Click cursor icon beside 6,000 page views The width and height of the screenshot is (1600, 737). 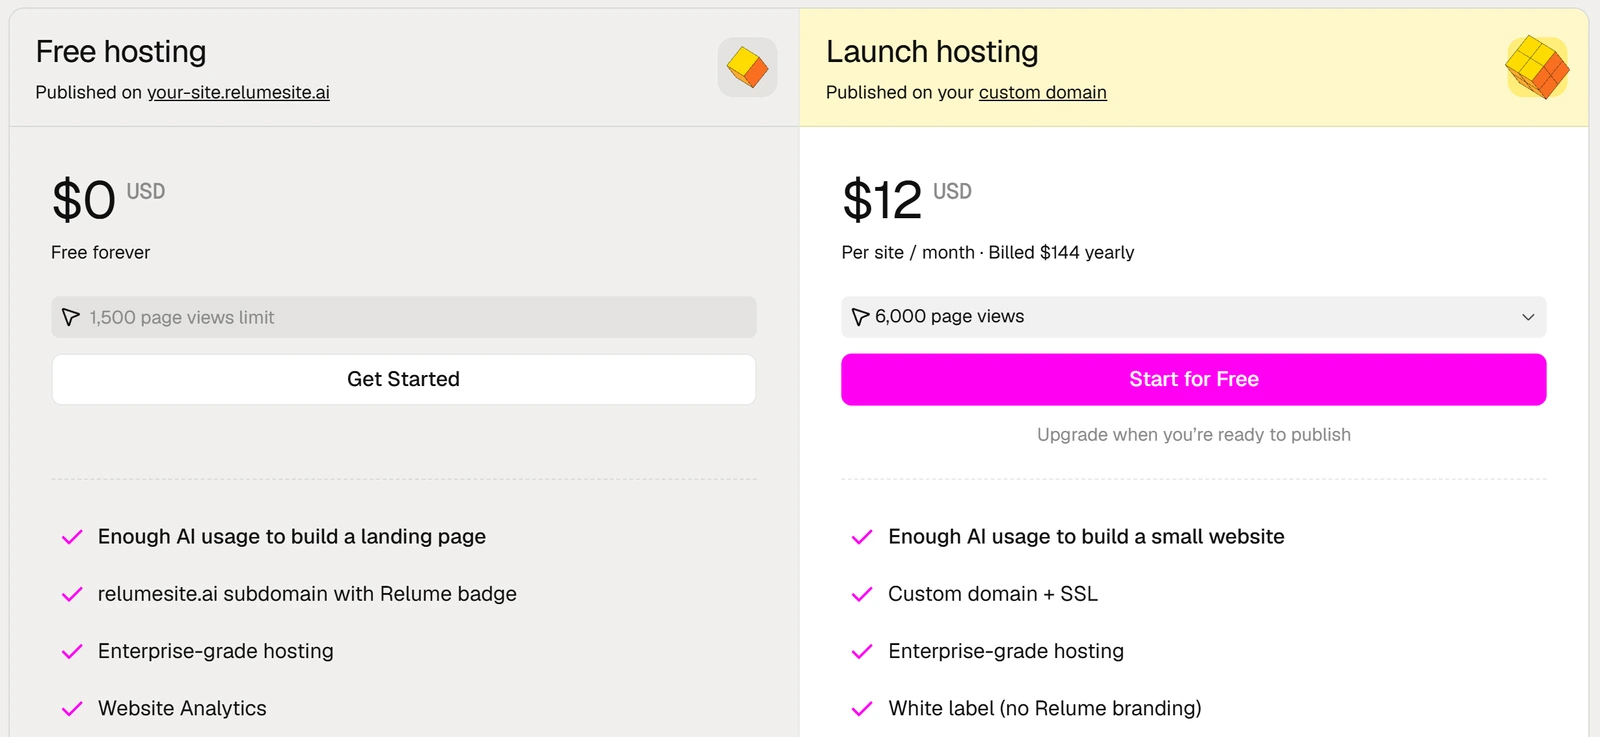pos(860,317)
